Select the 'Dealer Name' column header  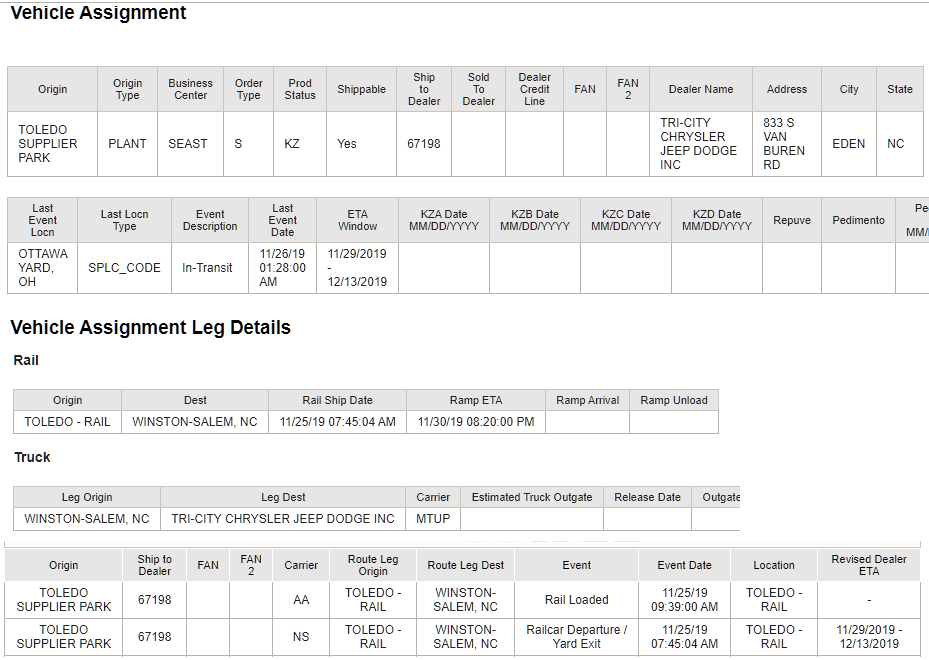(x=701, y=89)
